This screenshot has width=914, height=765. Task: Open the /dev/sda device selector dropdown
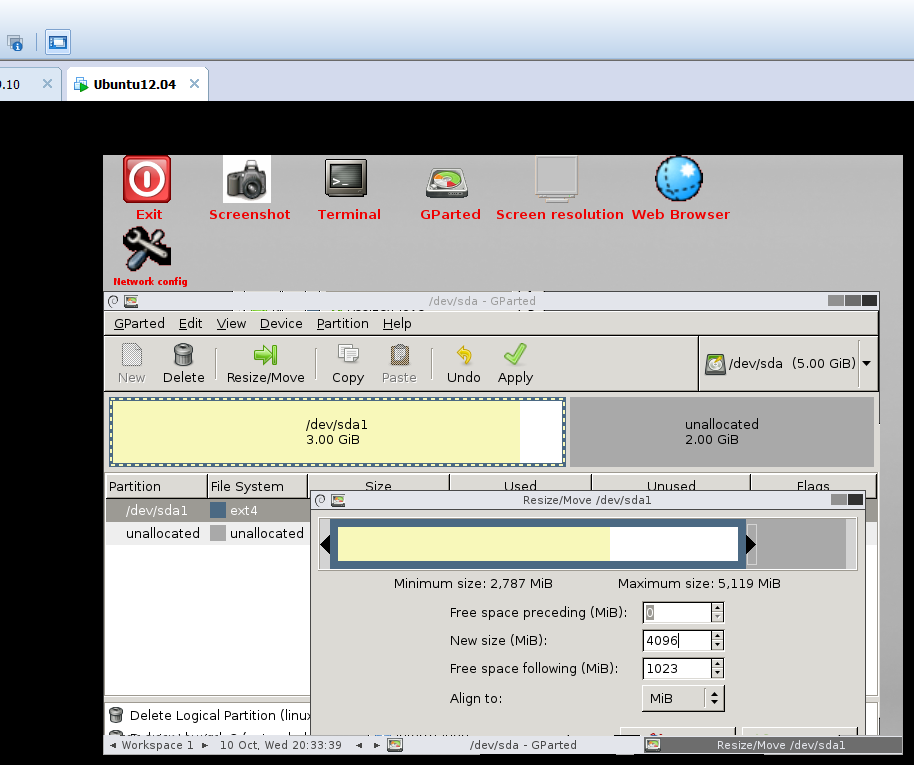pyautogui.click(x=865, y=363)
